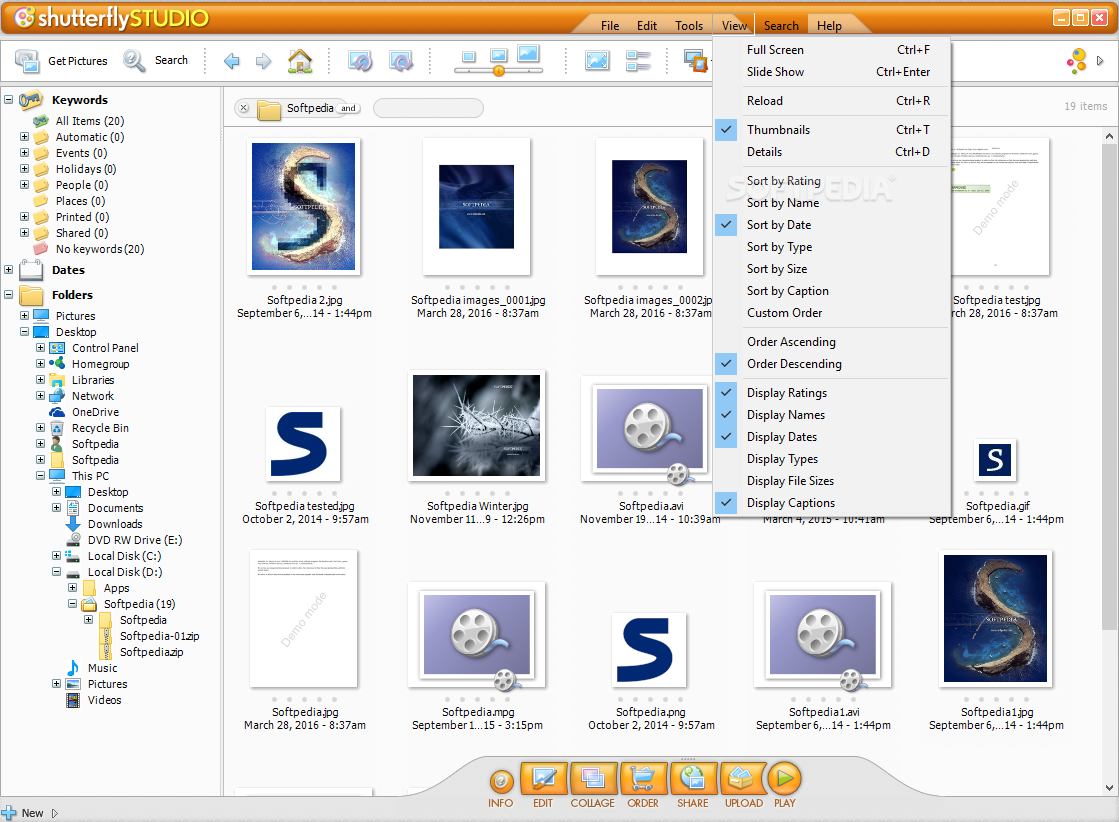Expand the Dates section
Screen dimensions: 1119x822
9,270
